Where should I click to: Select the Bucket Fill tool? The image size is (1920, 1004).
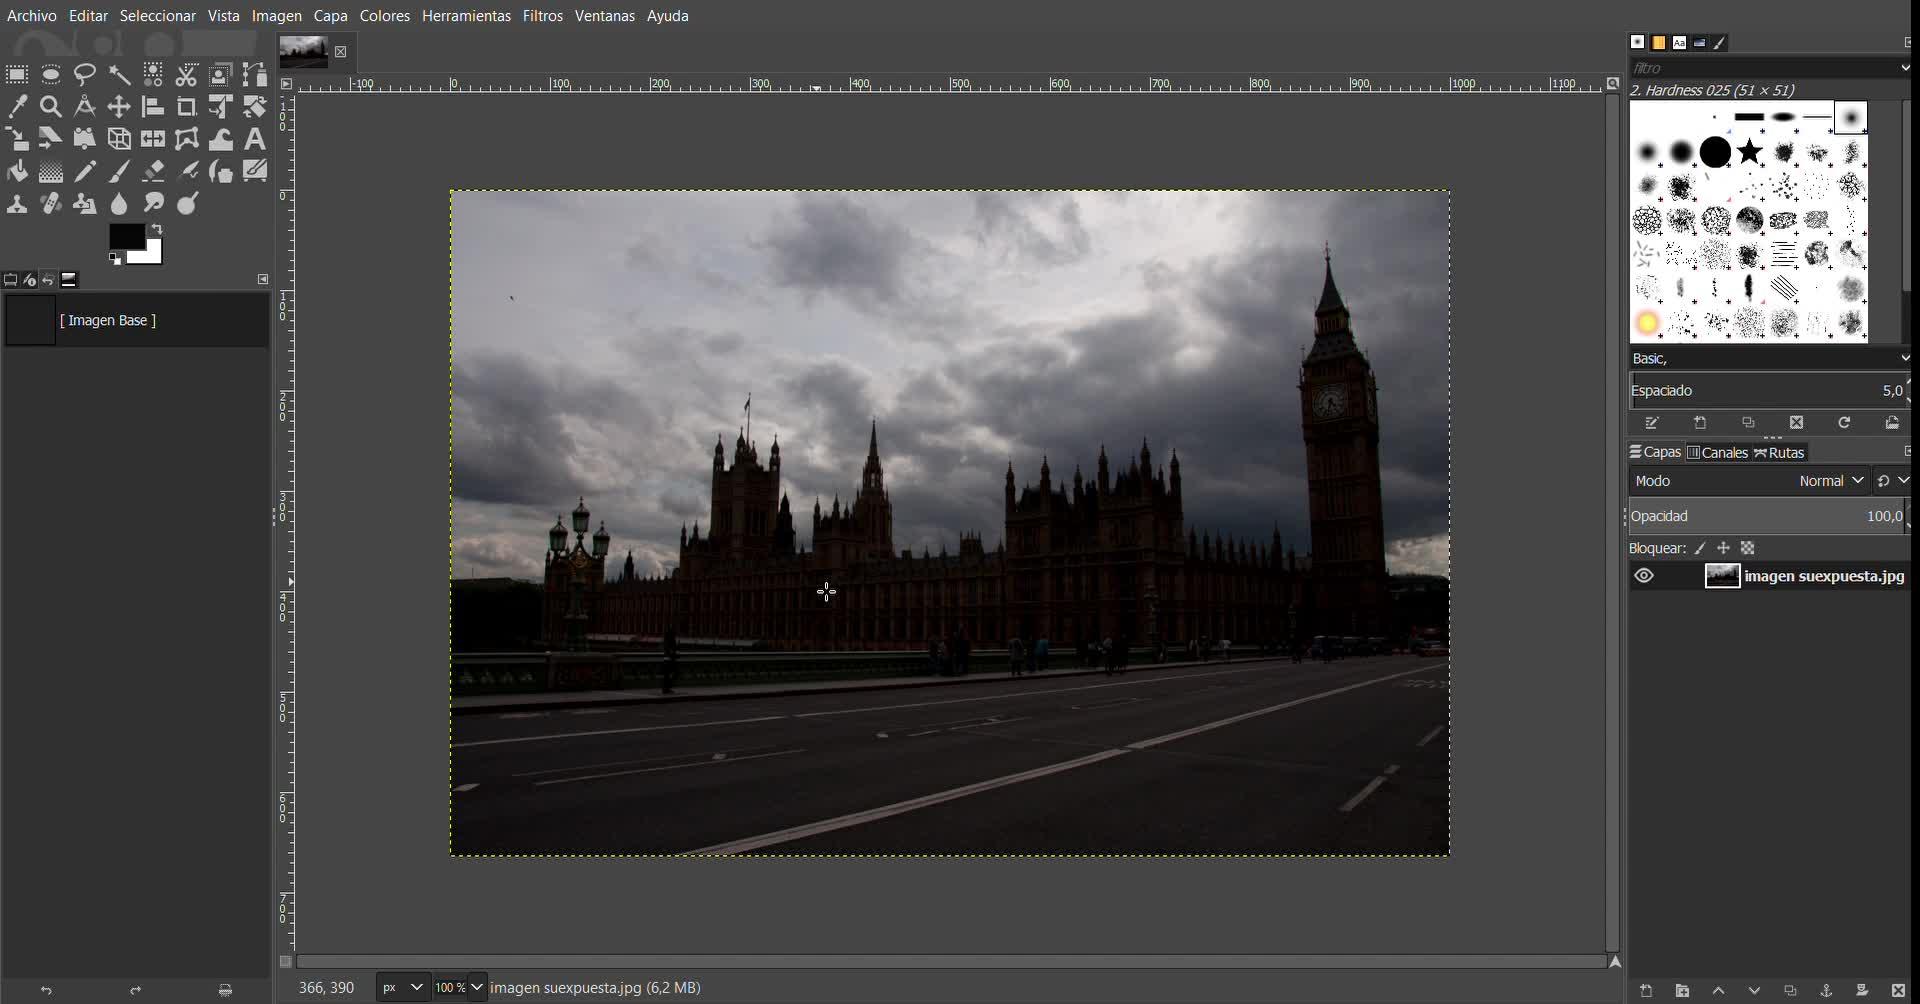[x=17, y=172]
